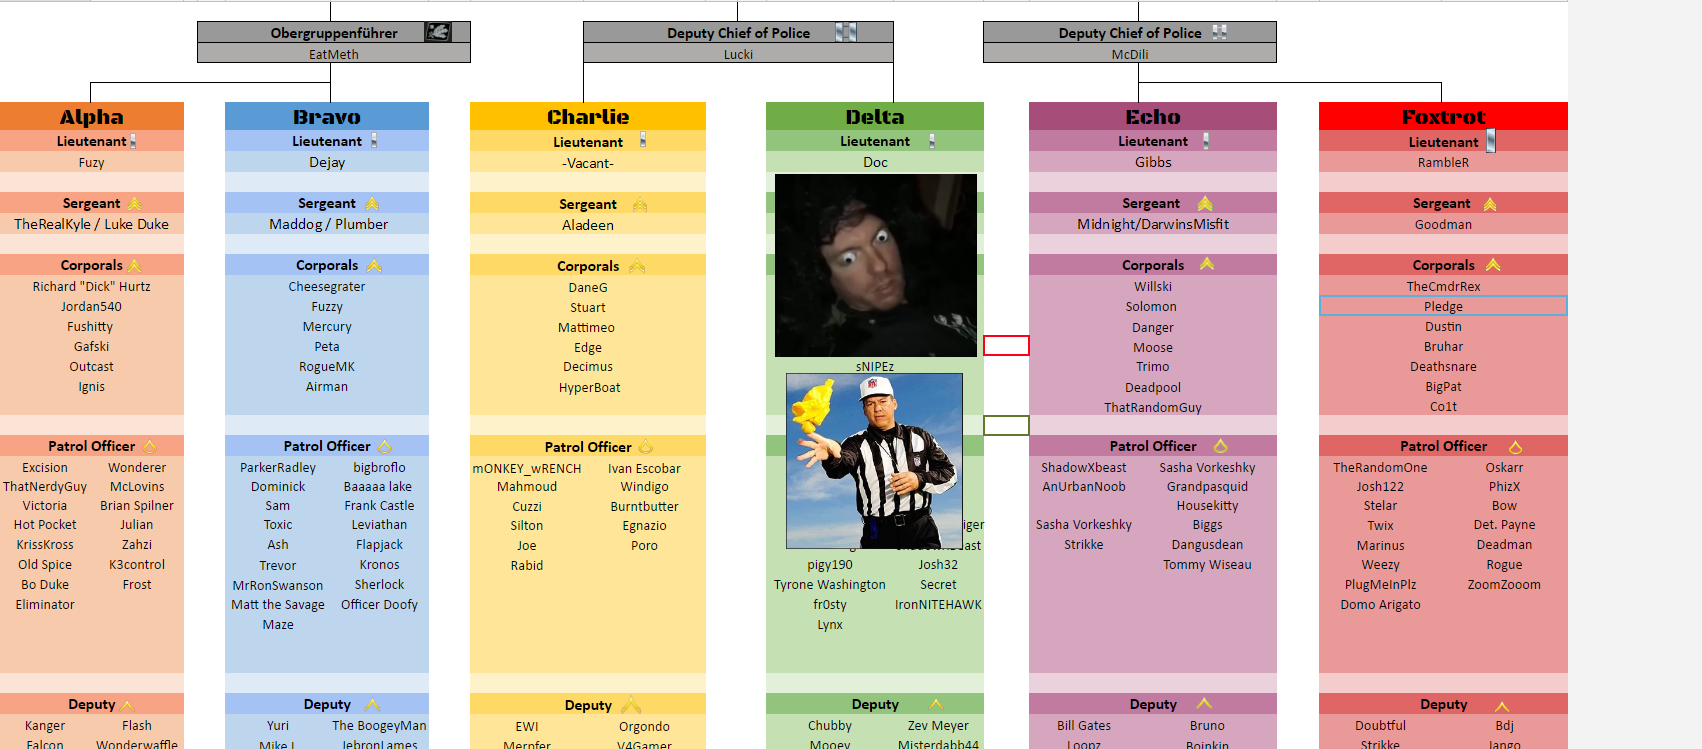Image resolution: width=1702 pixels, height=749 pixels.
Task: Pick Bravo Corporals chevron icon
Action: [374, 265]
